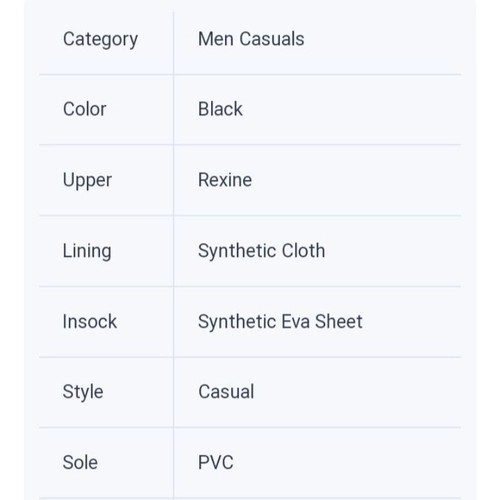This screenshot has height=500, width=500.
Task: Select the Lining label
Action: tap(87, 251)
